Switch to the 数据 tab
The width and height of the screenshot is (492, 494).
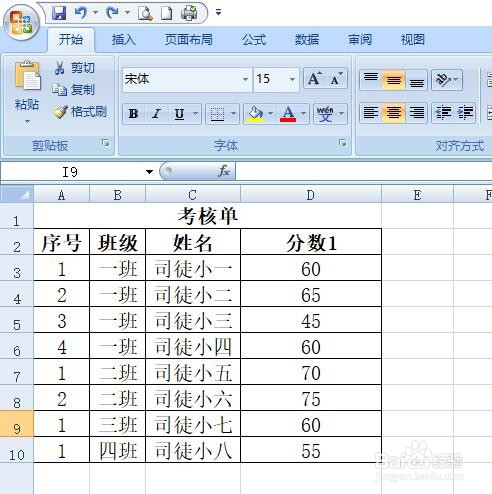(307, 40)
